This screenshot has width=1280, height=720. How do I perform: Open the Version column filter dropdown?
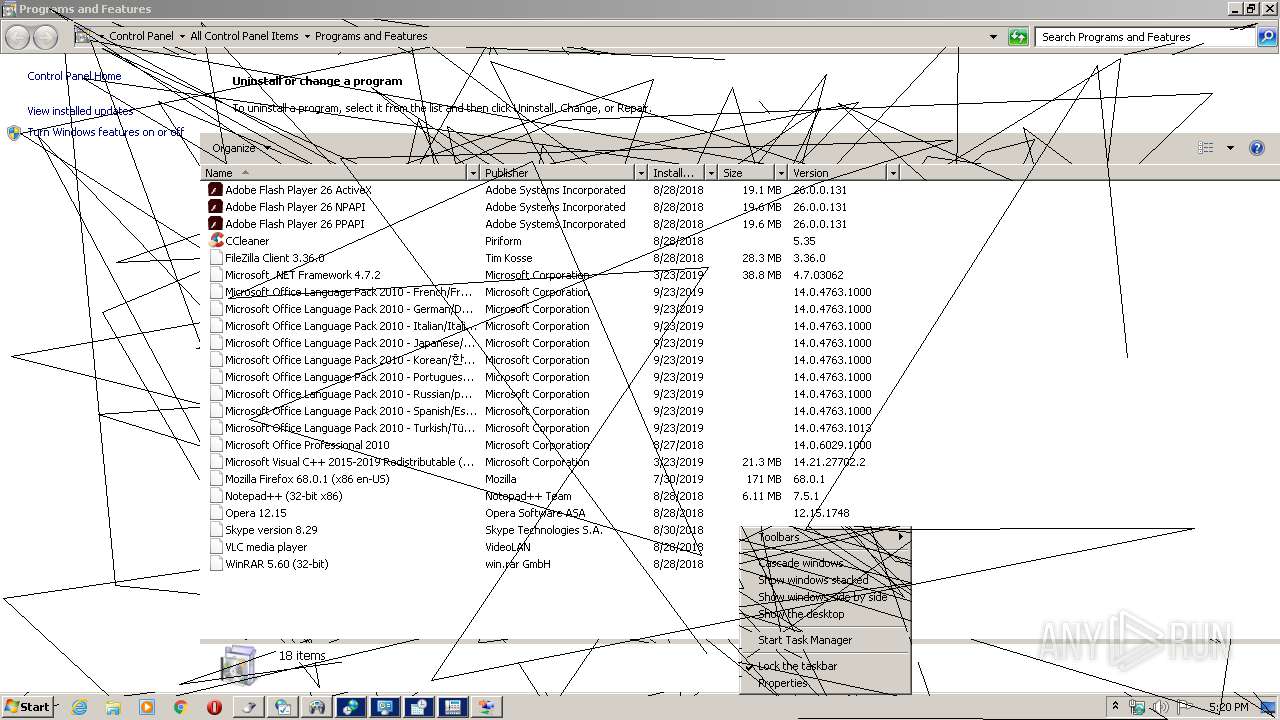click(893, 173)
